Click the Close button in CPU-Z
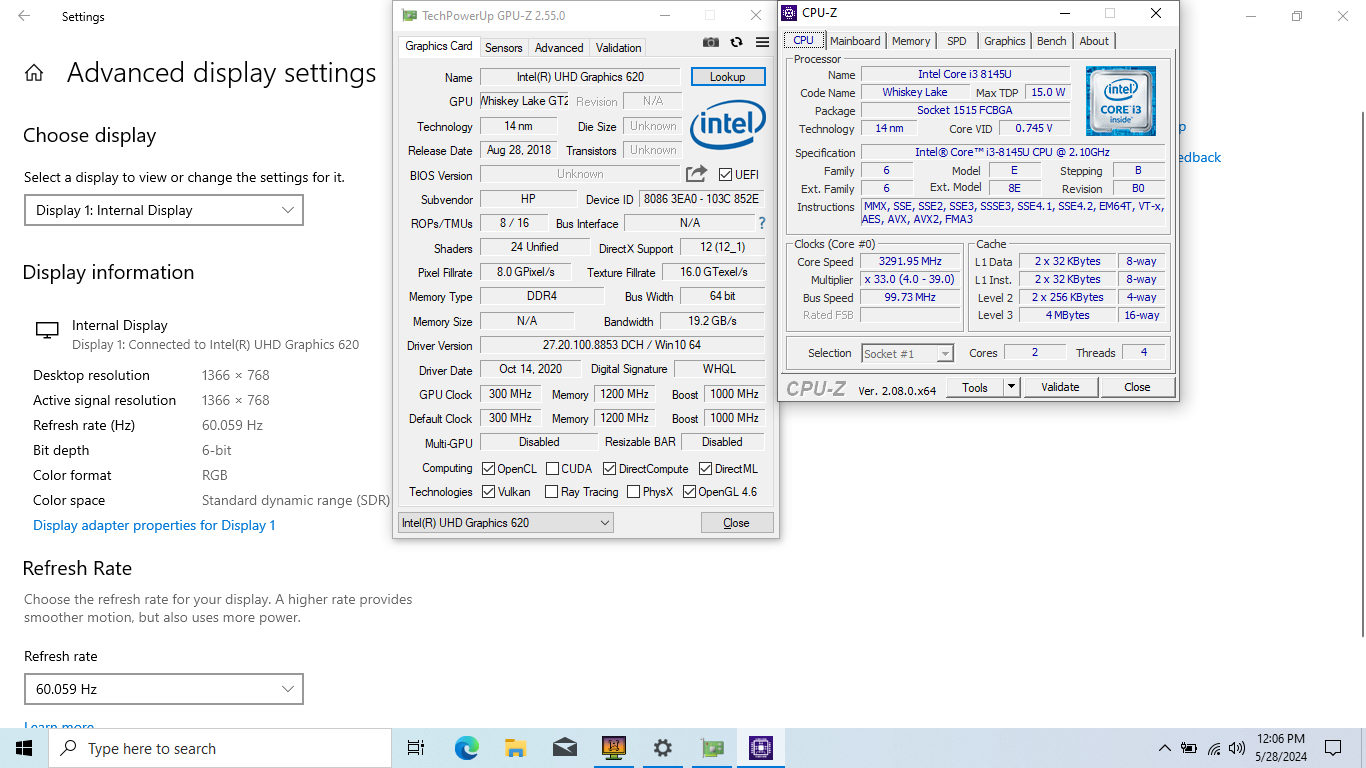The height and width of the screenshot is (768, 1366). (x=1137, y=387)
